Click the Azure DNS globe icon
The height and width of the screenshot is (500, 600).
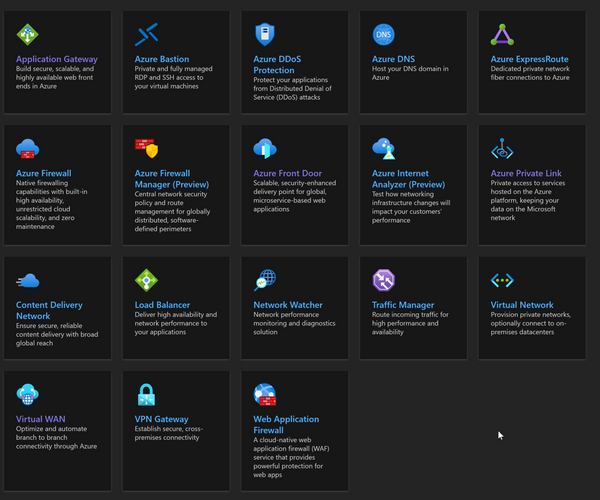(384, 35)
